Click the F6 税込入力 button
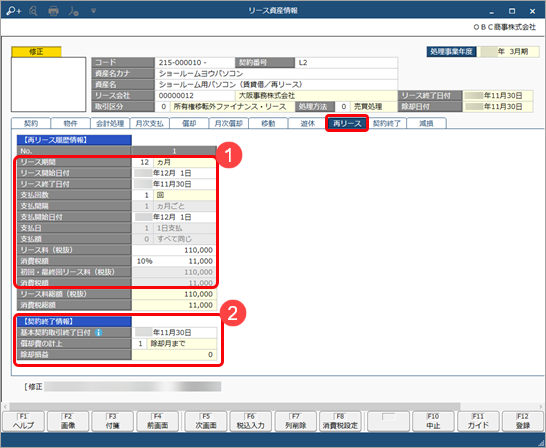The height and width of the screenshot is (448, 546). 251,422
